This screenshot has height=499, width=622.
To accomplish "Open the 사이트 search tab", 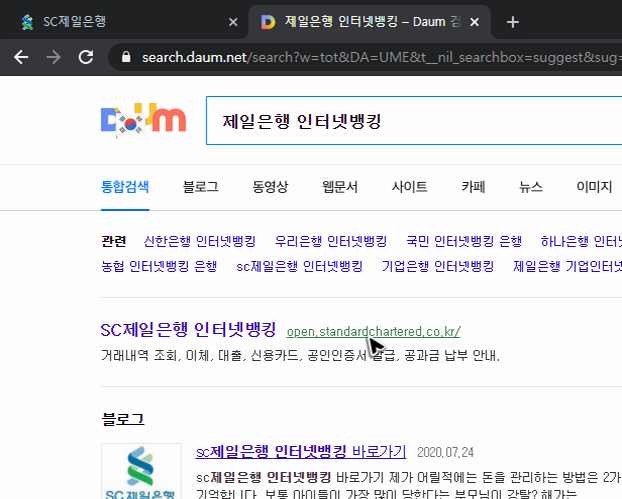I will pyautogui.click(x=409, y=187).
